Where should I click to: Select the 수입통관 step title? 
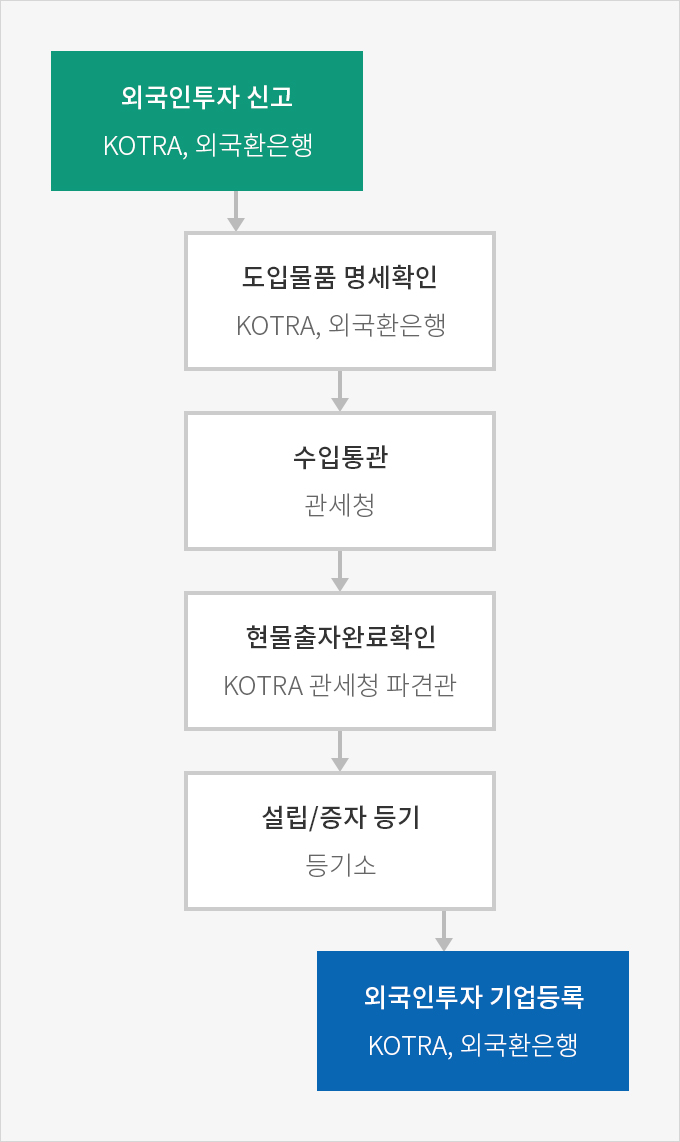tap(340, 457)
